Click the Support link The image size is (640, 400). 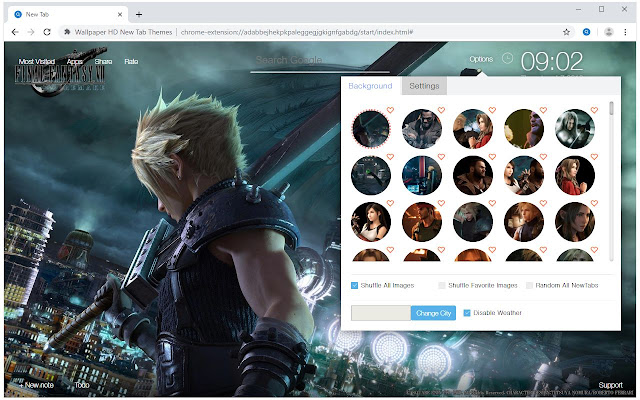point(610,385)
